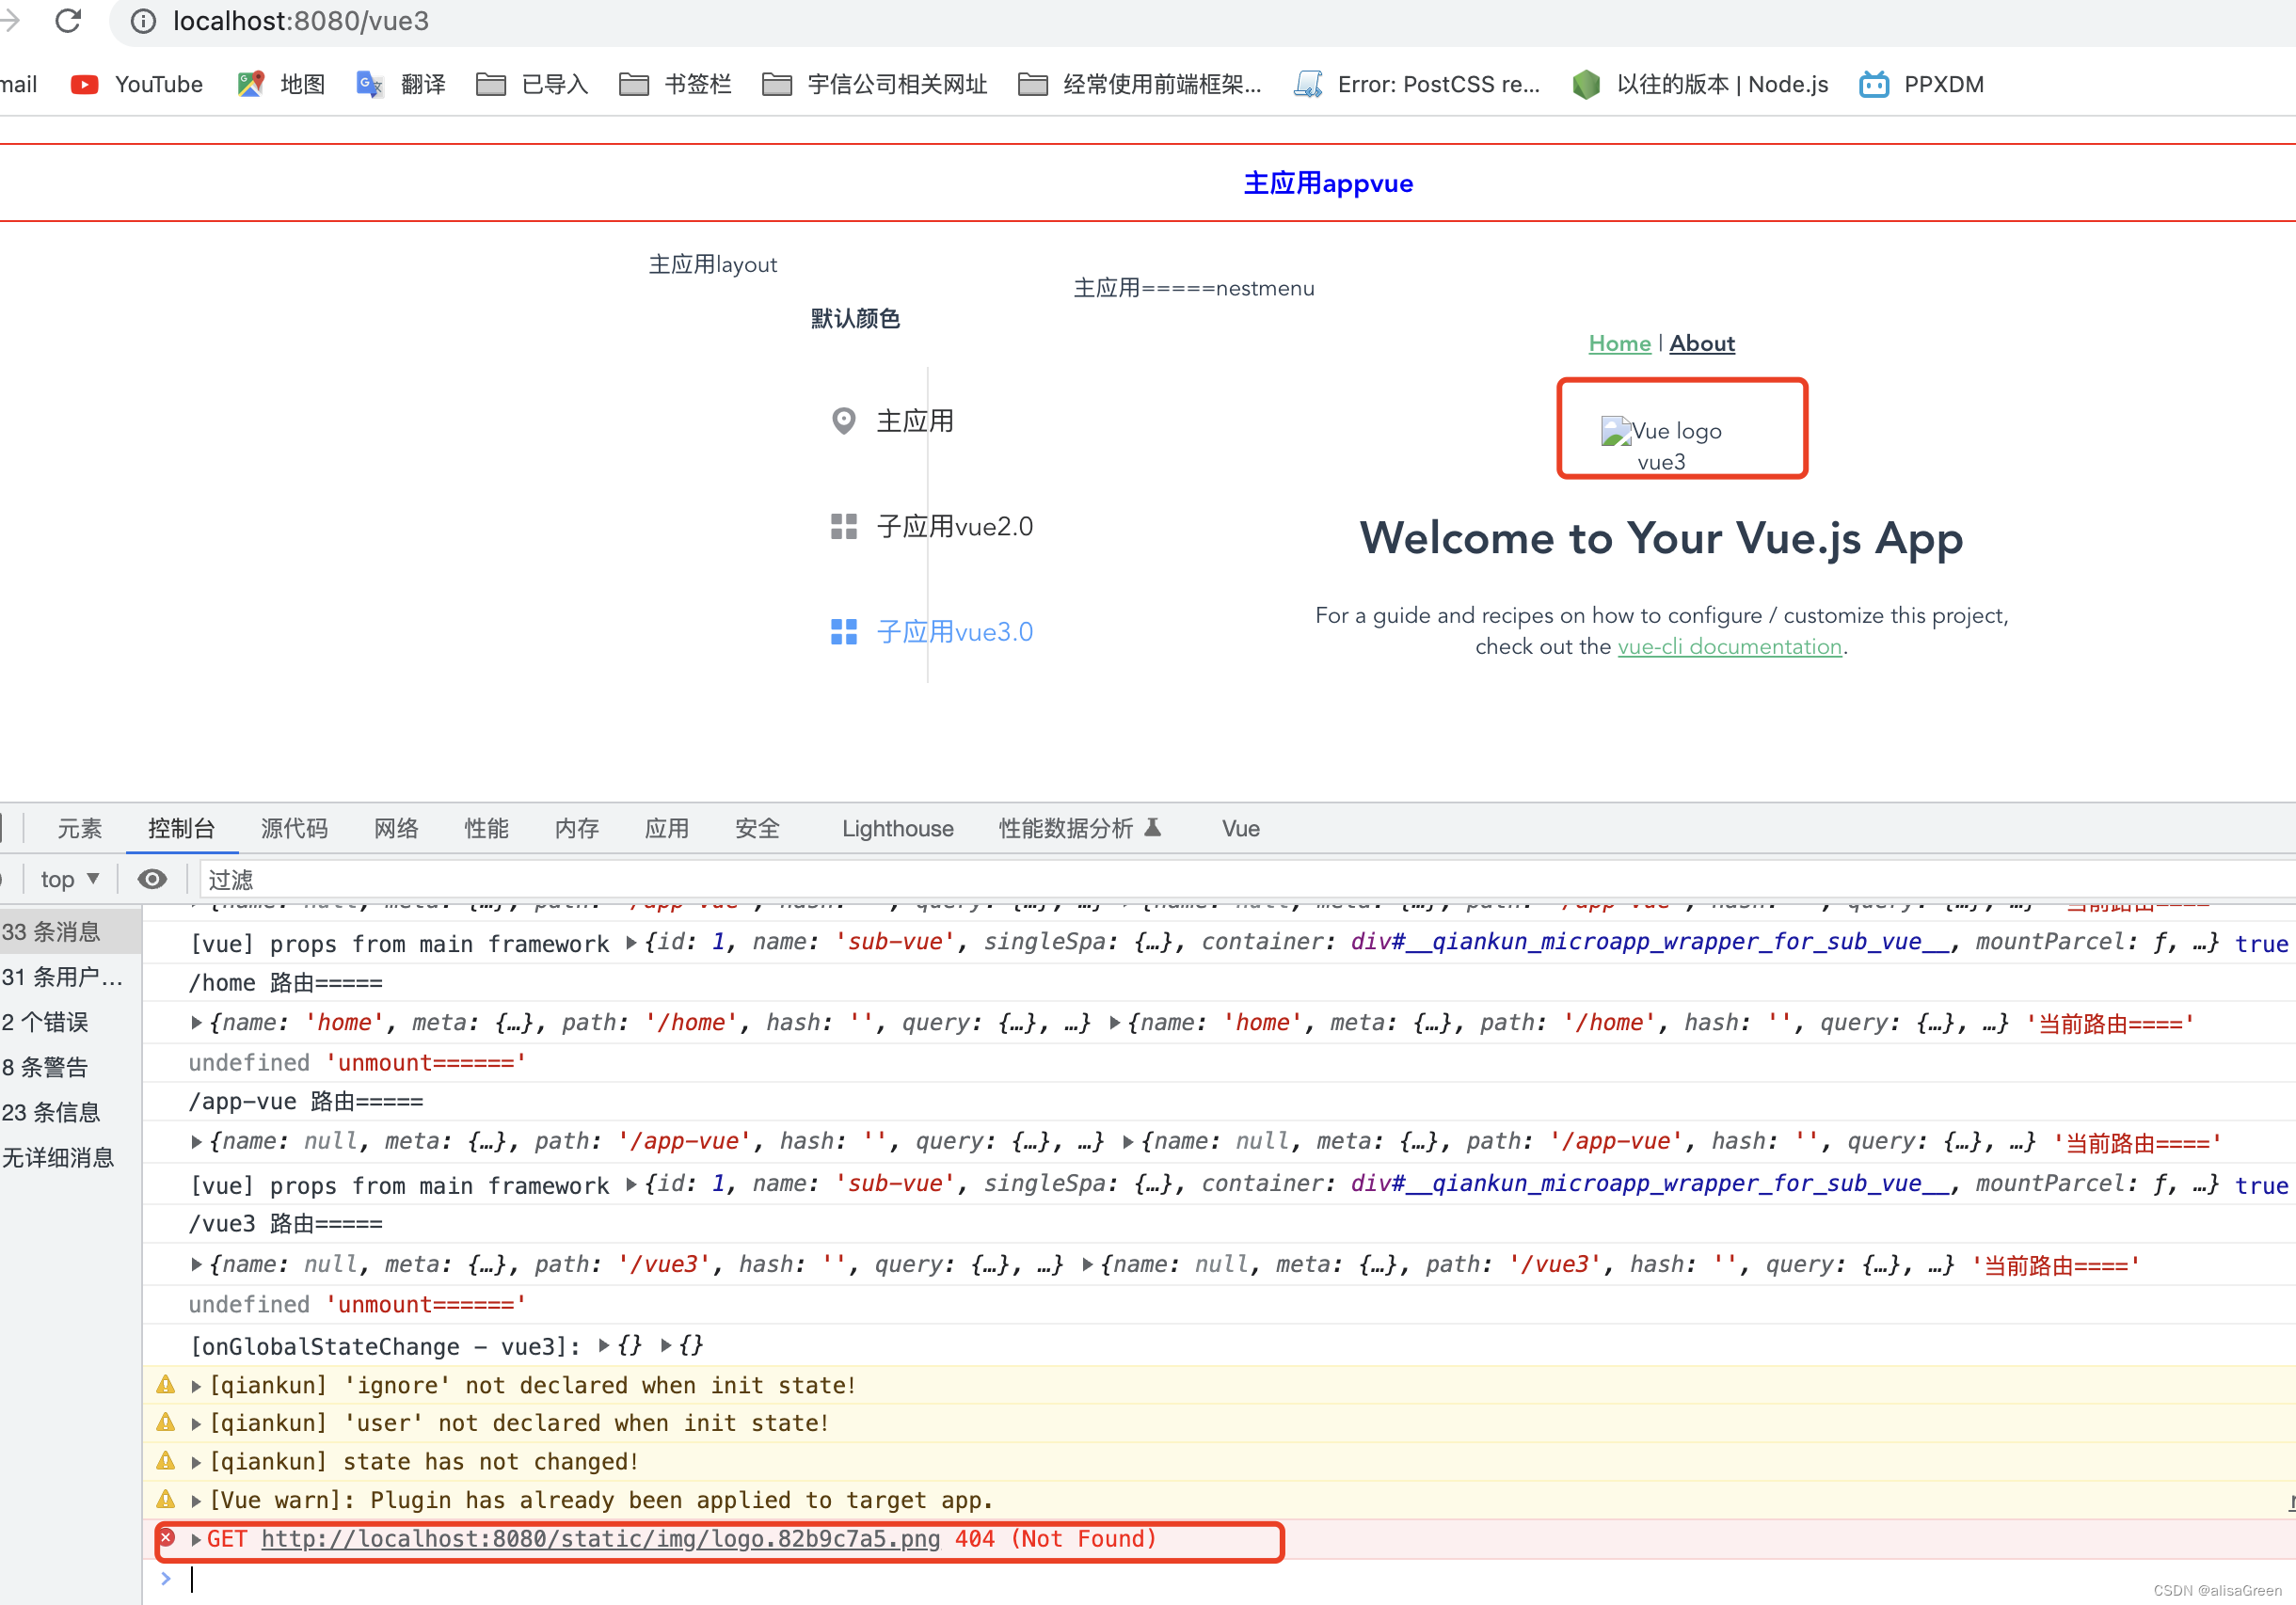Image resolution: width=2296 pixels, height=1605 pixels.
Task: Open the YouTube bookmark
Action: 137,84
